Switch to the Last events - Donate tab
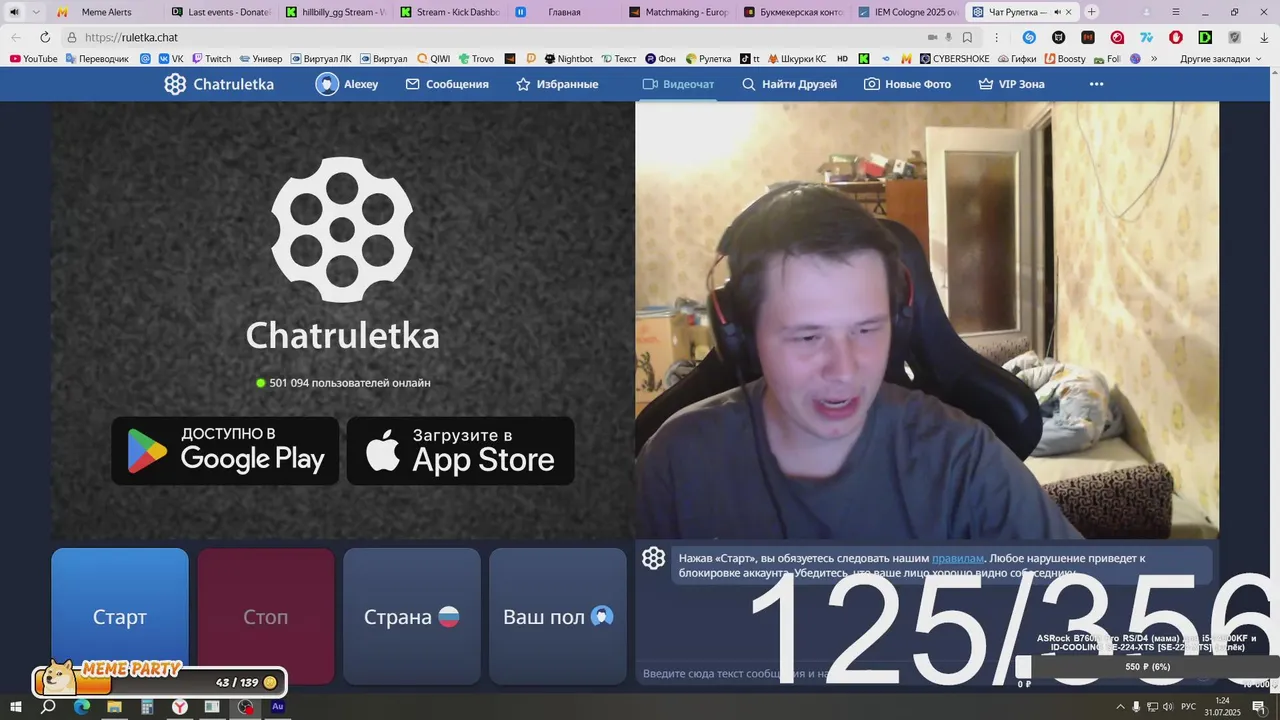Image resolution: width=1280 pixels, height=720 pixels. (220, 12)
